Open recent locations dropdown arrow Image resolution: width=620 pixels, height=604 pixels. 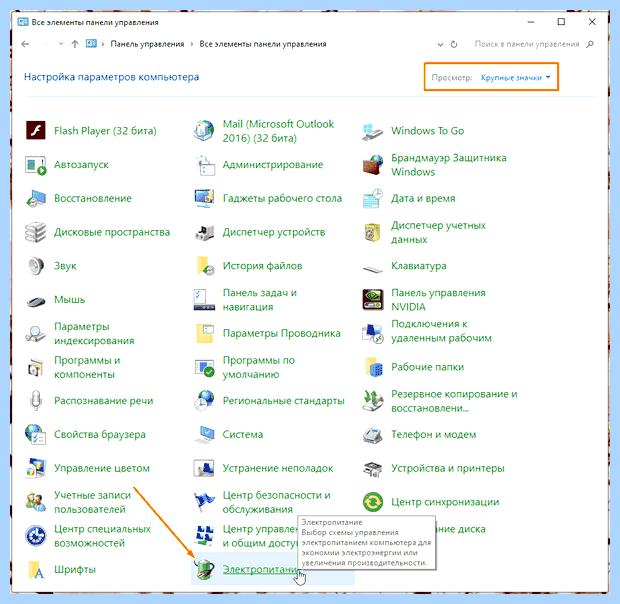(60, 44)
